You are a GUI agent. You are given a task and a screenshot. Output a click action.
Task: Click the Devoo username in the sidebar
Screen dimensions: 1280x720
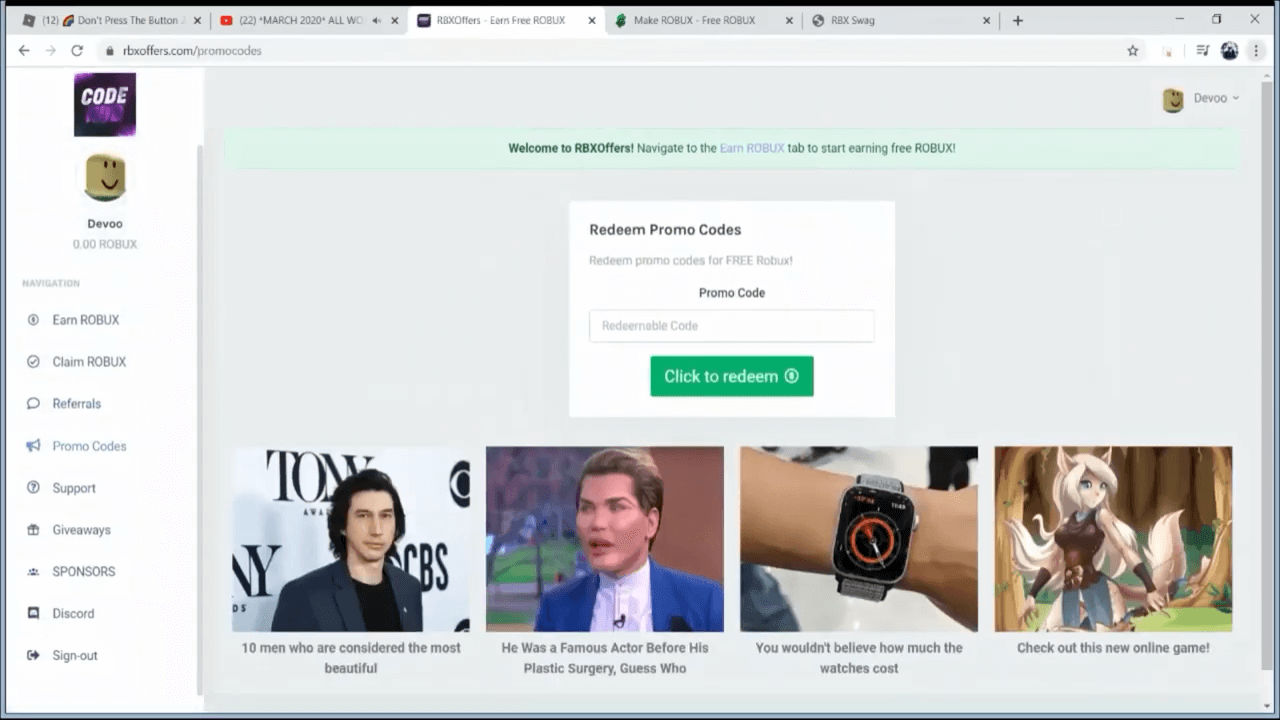(105, 224)
